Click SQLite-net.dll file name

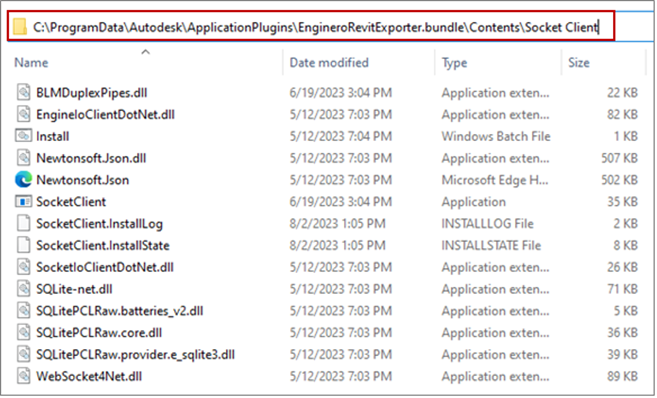(74, 289)
